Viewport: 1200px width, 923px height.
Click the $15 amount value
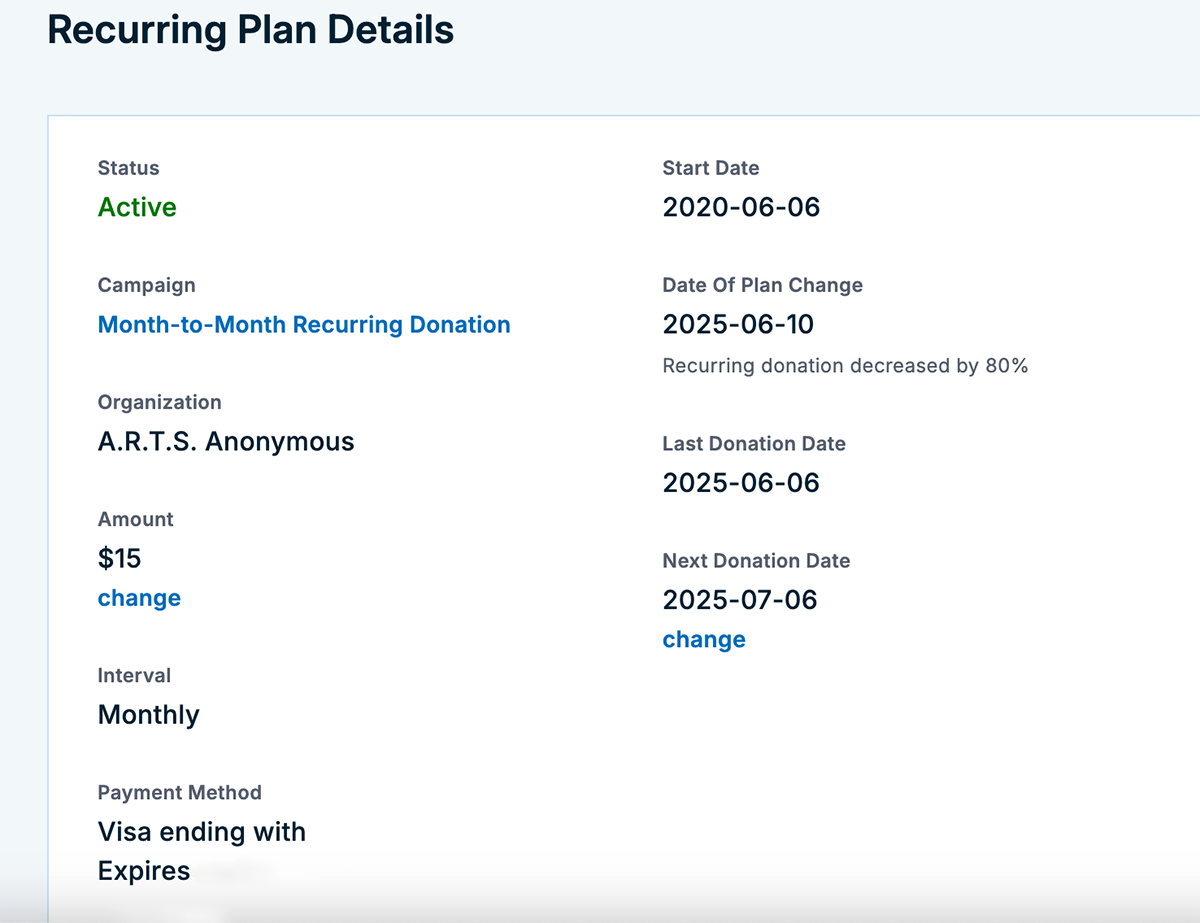coord(120,558)
